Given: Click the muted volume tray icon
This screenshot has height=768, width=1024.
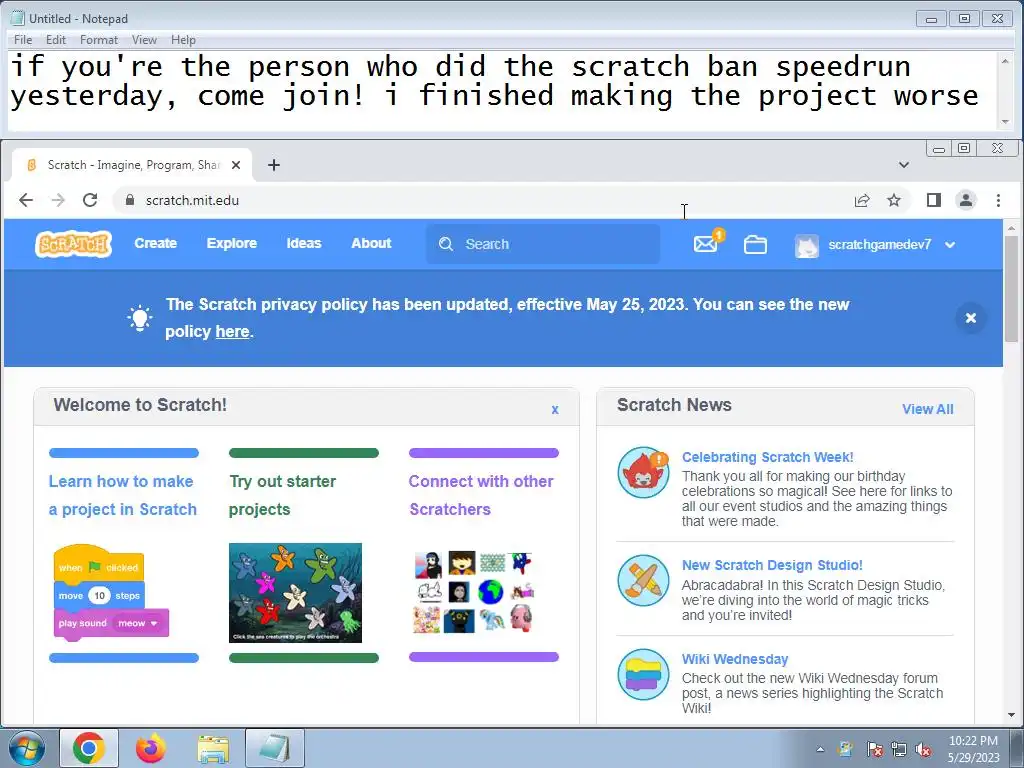Looking at the screenshot, I should pos(923,750).
